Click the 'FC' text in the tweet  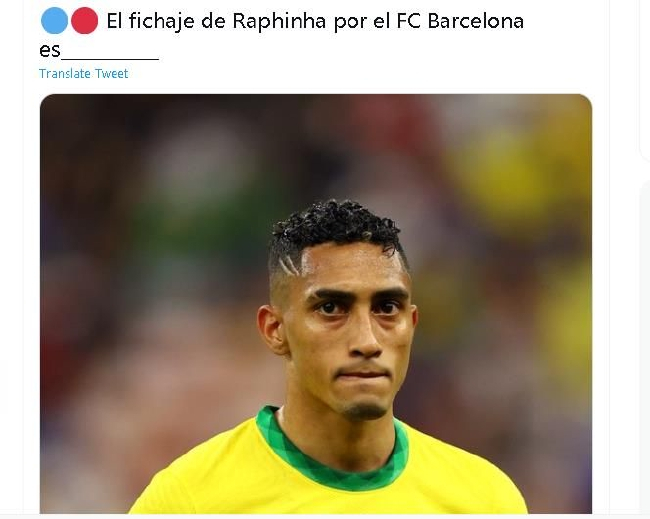(409, 21)
